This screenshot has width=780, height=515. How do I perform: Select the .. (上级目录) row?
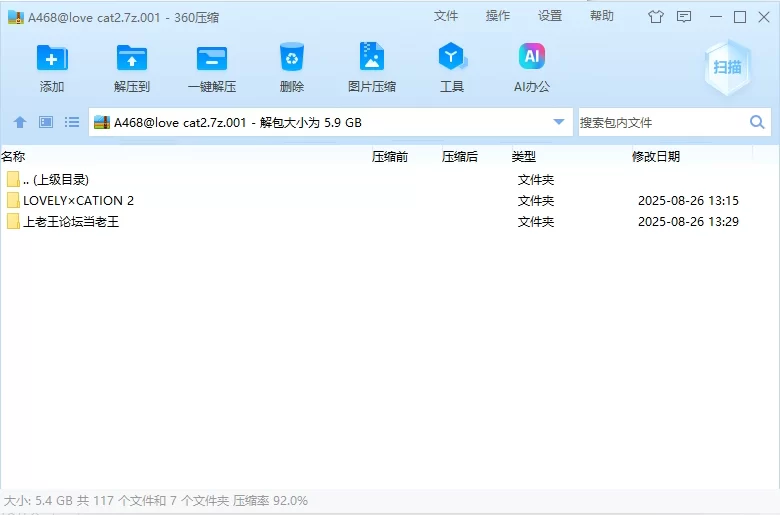[390, 180]
